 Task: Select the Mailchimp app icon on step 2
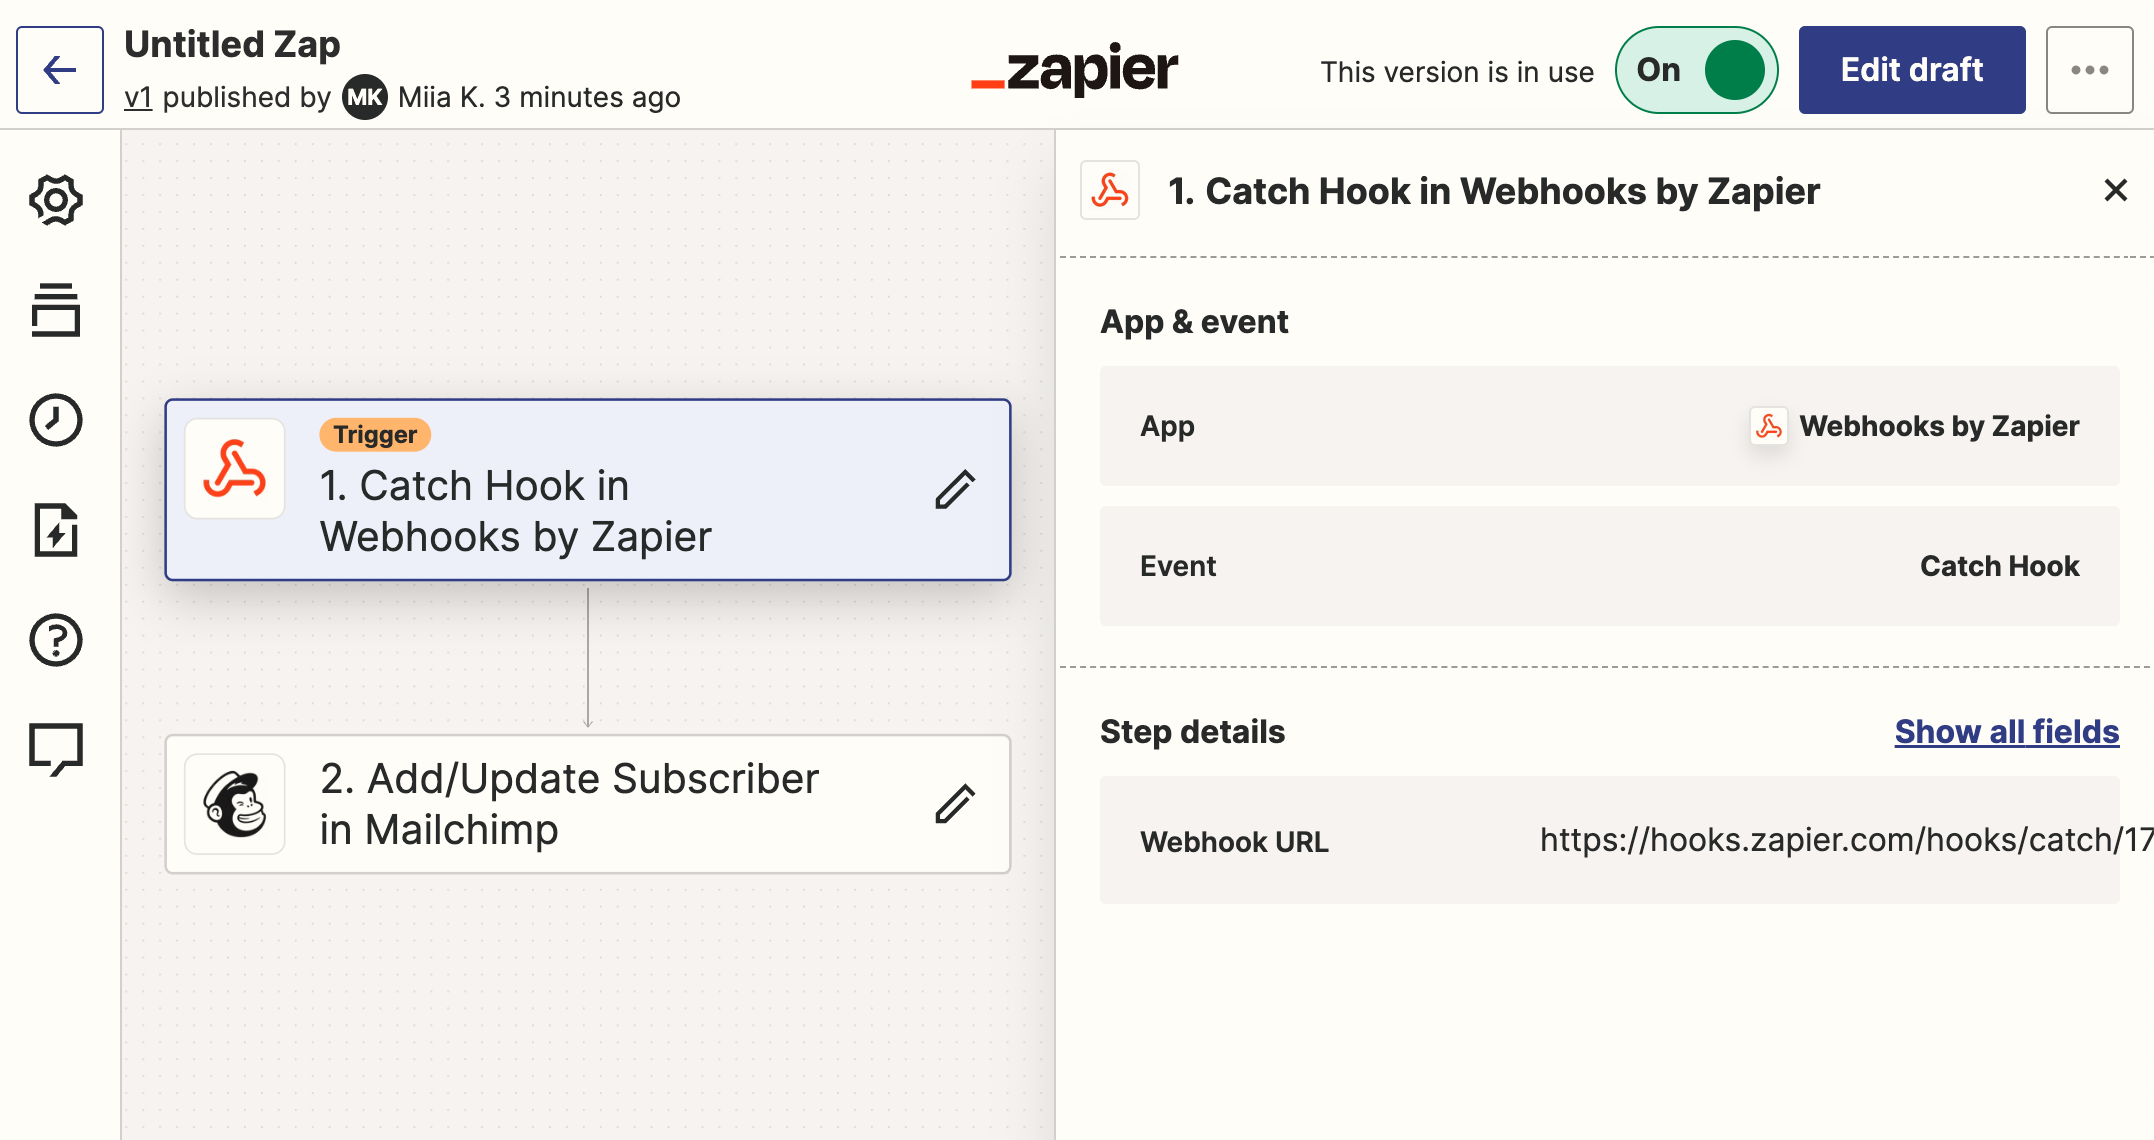(x=235, y=804)
